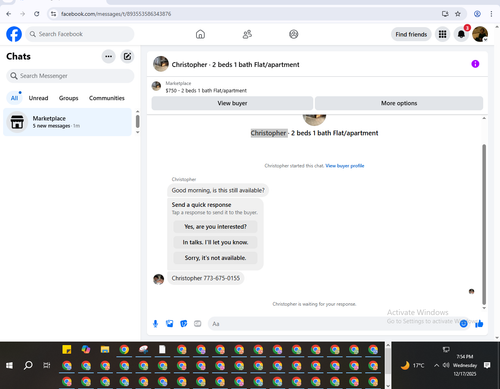Image resolution: width=500 pixels, height=389 pixels.
Task: Attach a file with the photo icon
Action: click(x=169, y=324)
